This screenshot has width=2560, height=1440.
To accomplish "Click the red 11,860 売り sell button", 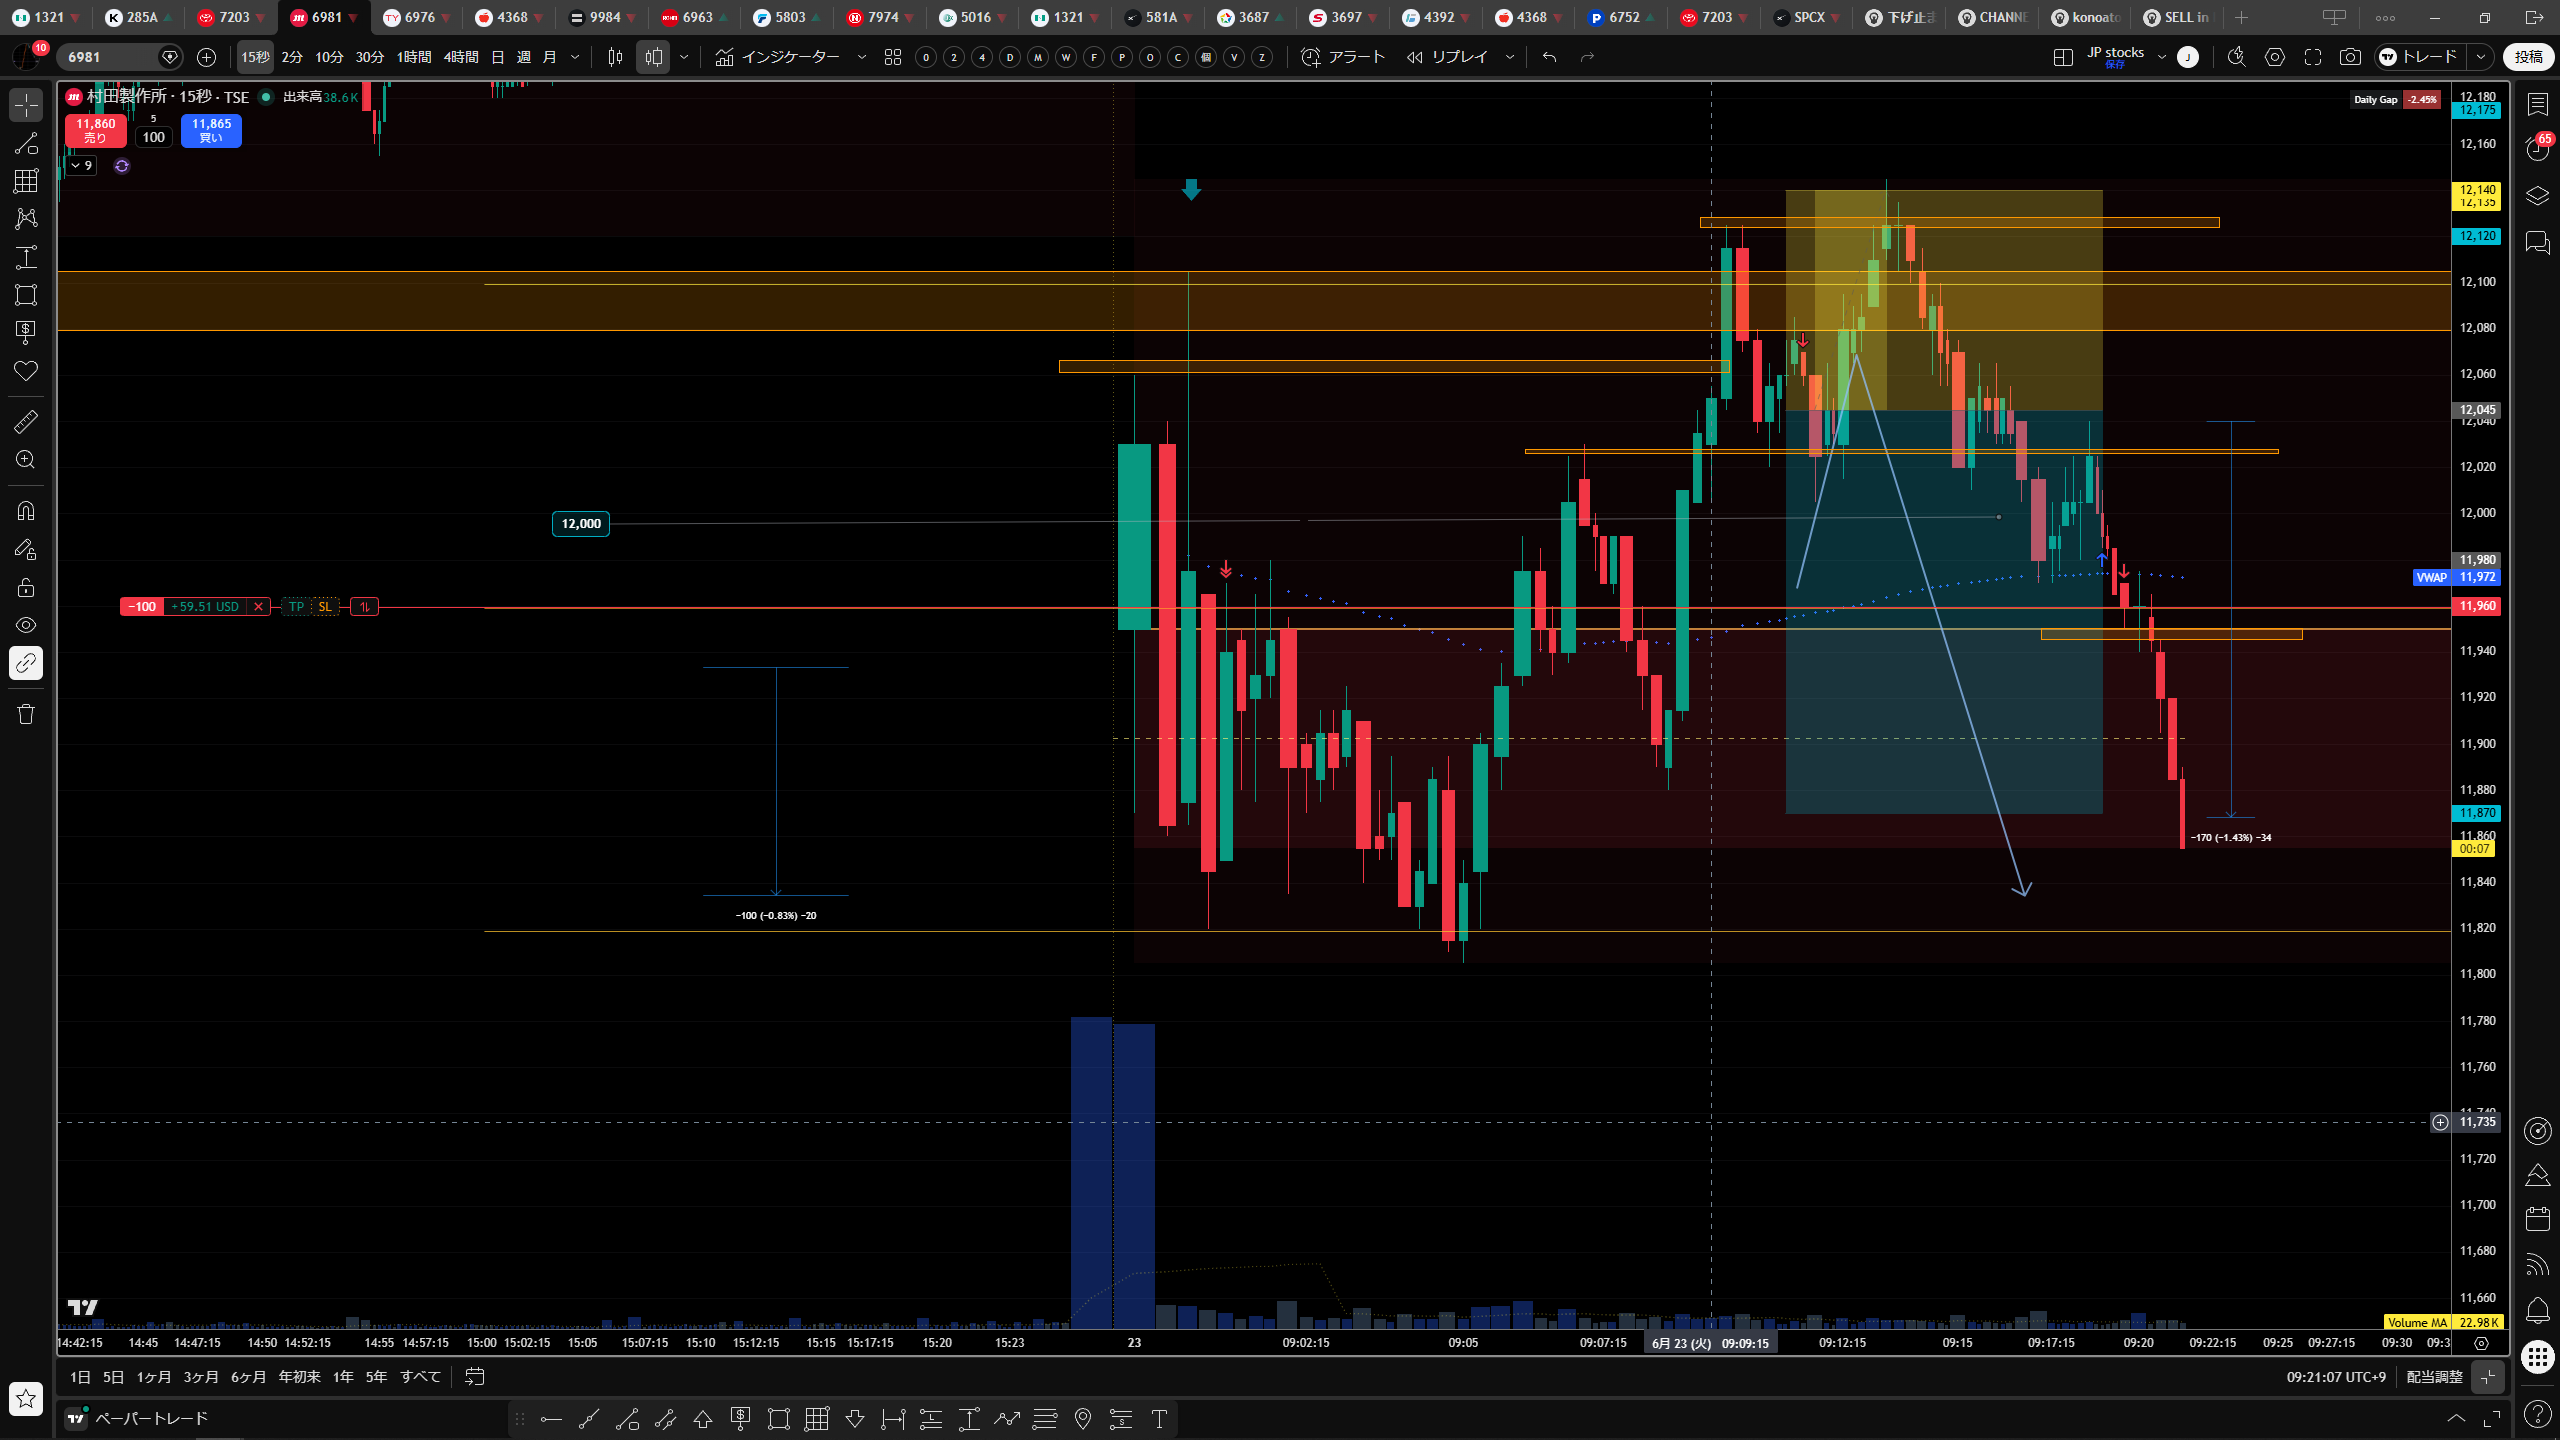I will point(95,131).
